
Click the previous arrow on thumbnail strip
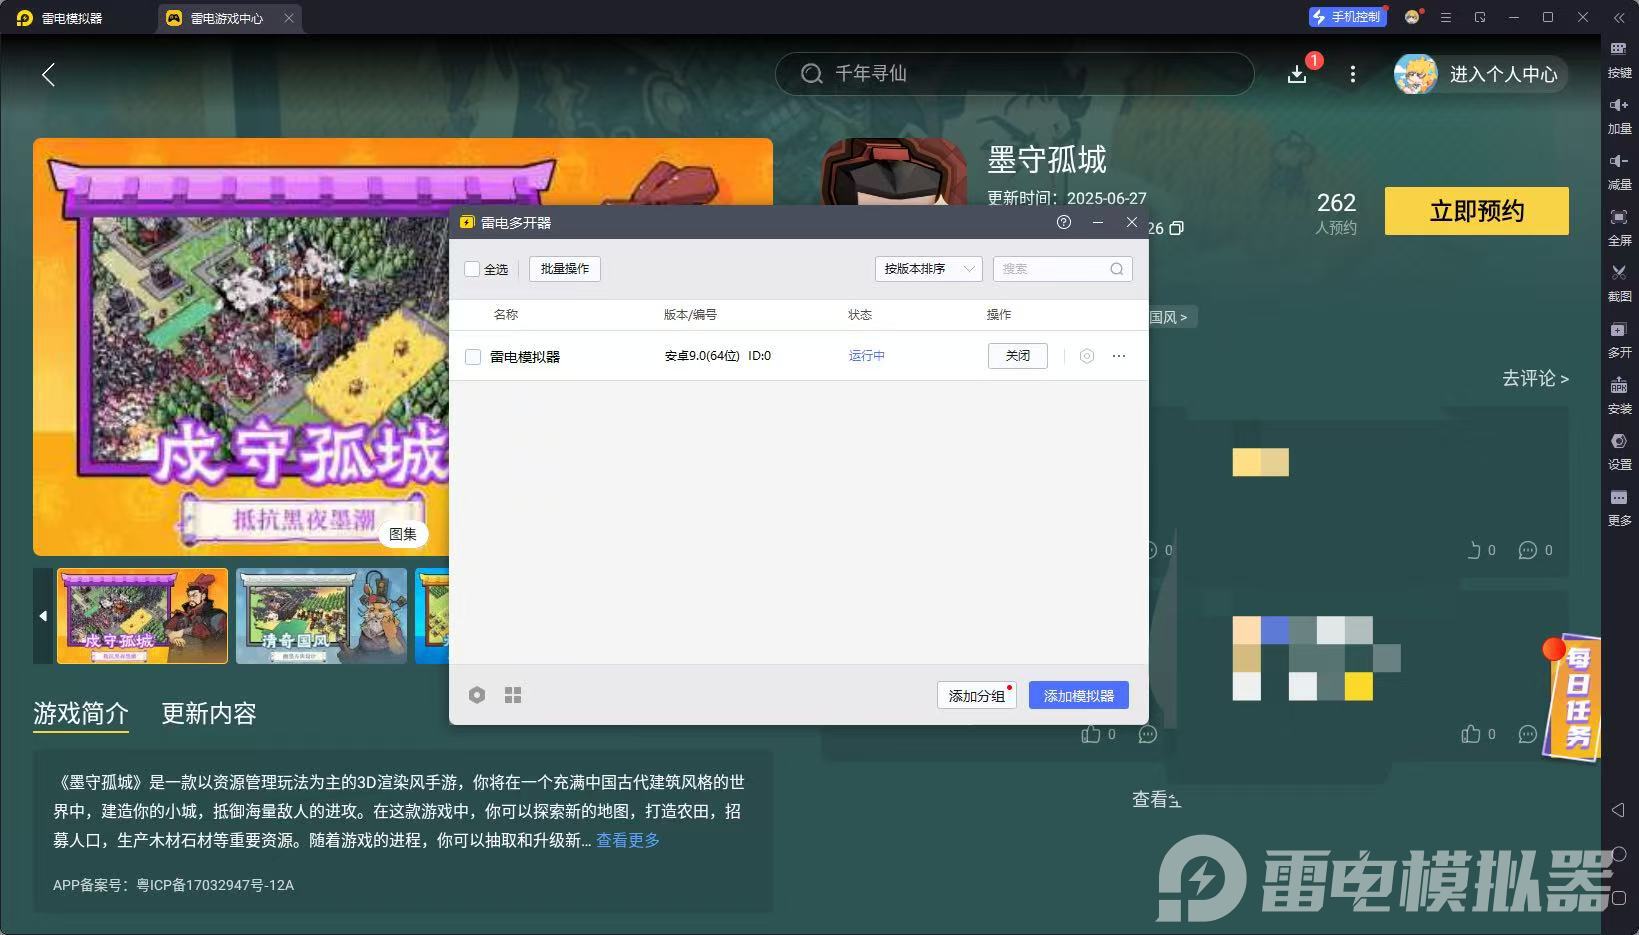coord(43,616)
